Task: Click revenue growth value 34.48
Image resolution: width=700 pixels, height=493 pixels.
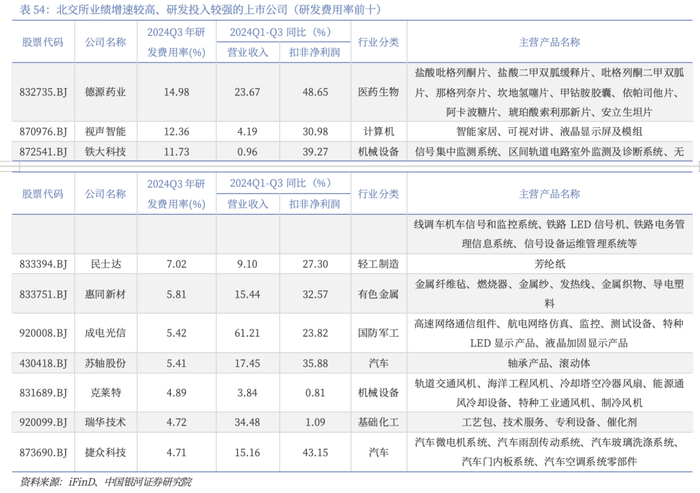Action: coord(247,422)
